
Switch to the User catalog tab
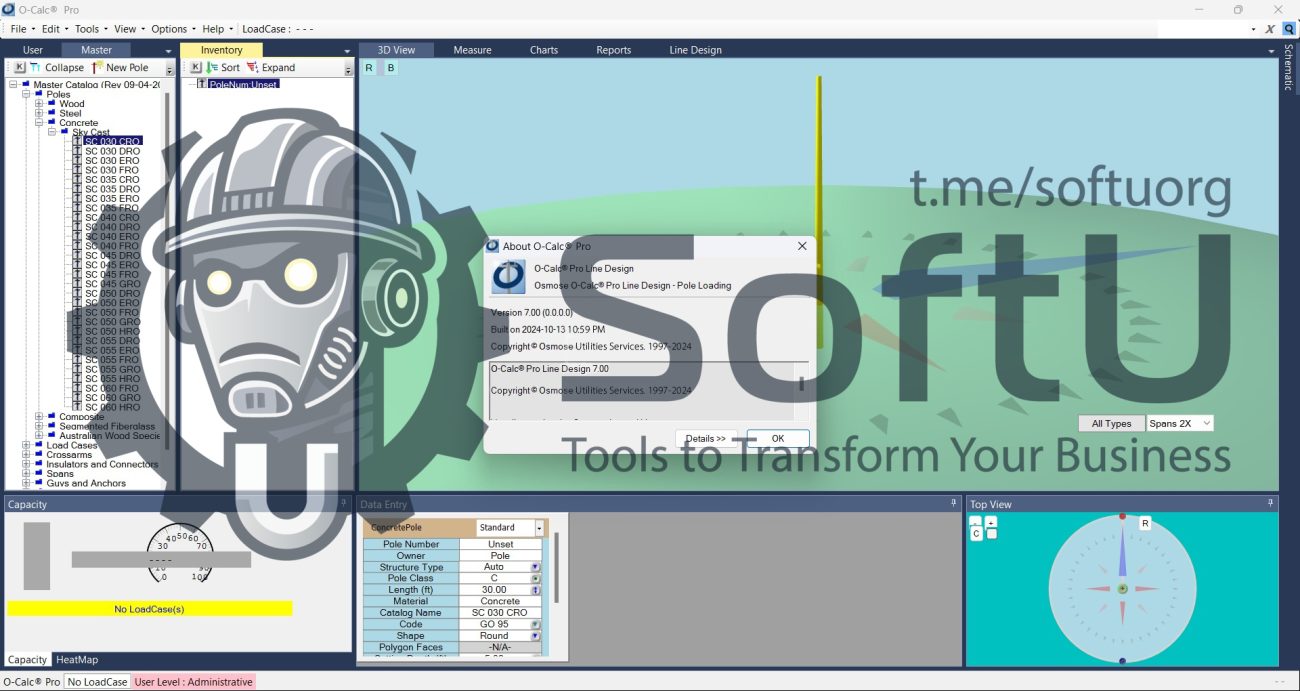point(33,50)
